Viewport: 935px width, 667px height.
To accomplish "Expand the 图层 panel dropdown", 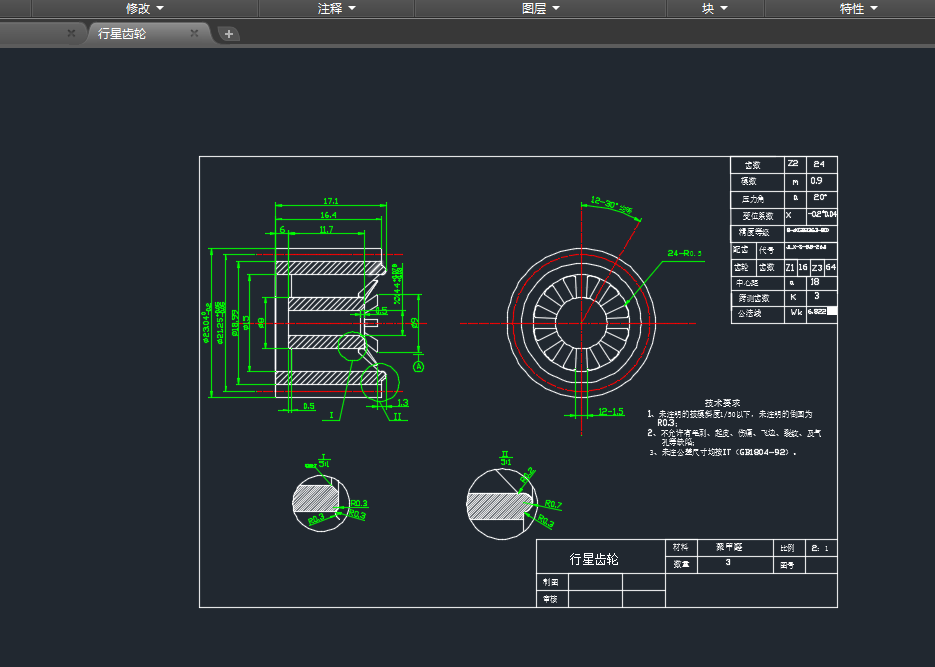I will [540, 8].
